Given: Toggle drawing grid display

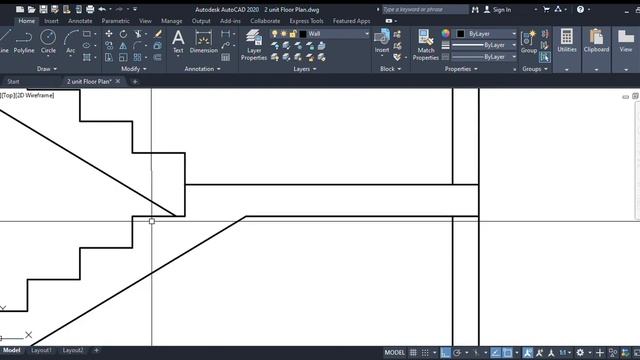Looking at the screenshot, I should [x=413, y=353].
